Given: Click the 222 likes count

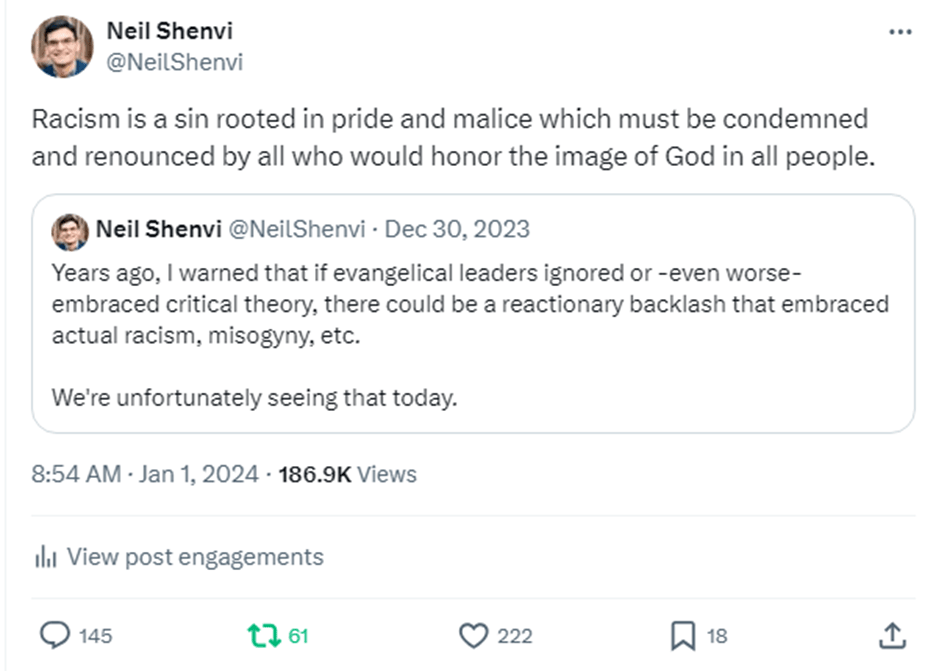Looking at the screenshot, I should click(514, 636).
